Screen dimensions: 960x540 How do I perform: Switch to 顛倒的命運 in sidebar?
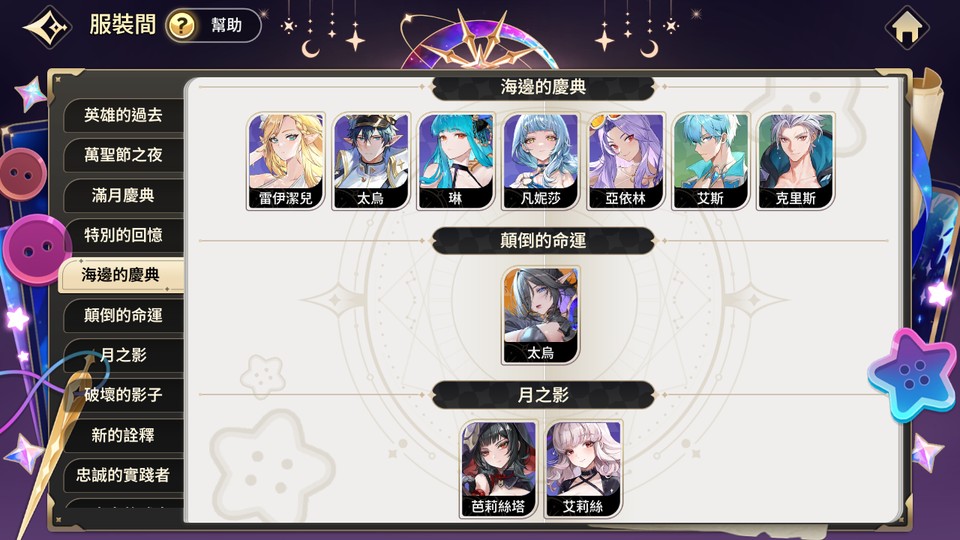point(123,315)
